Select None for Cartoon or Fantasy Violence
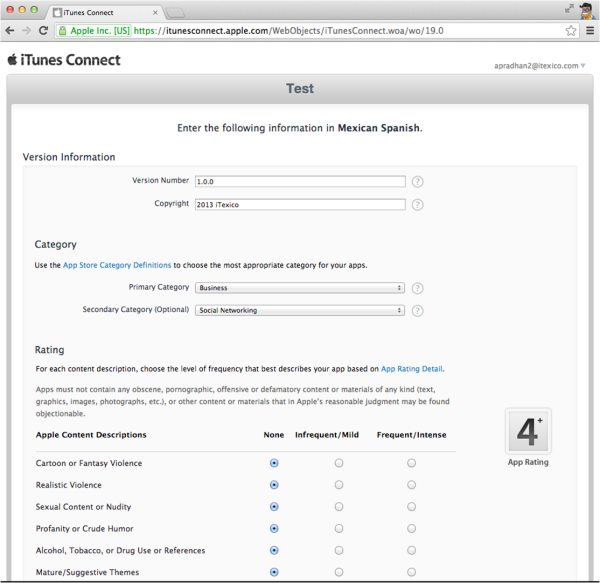 tap(274, 463)
